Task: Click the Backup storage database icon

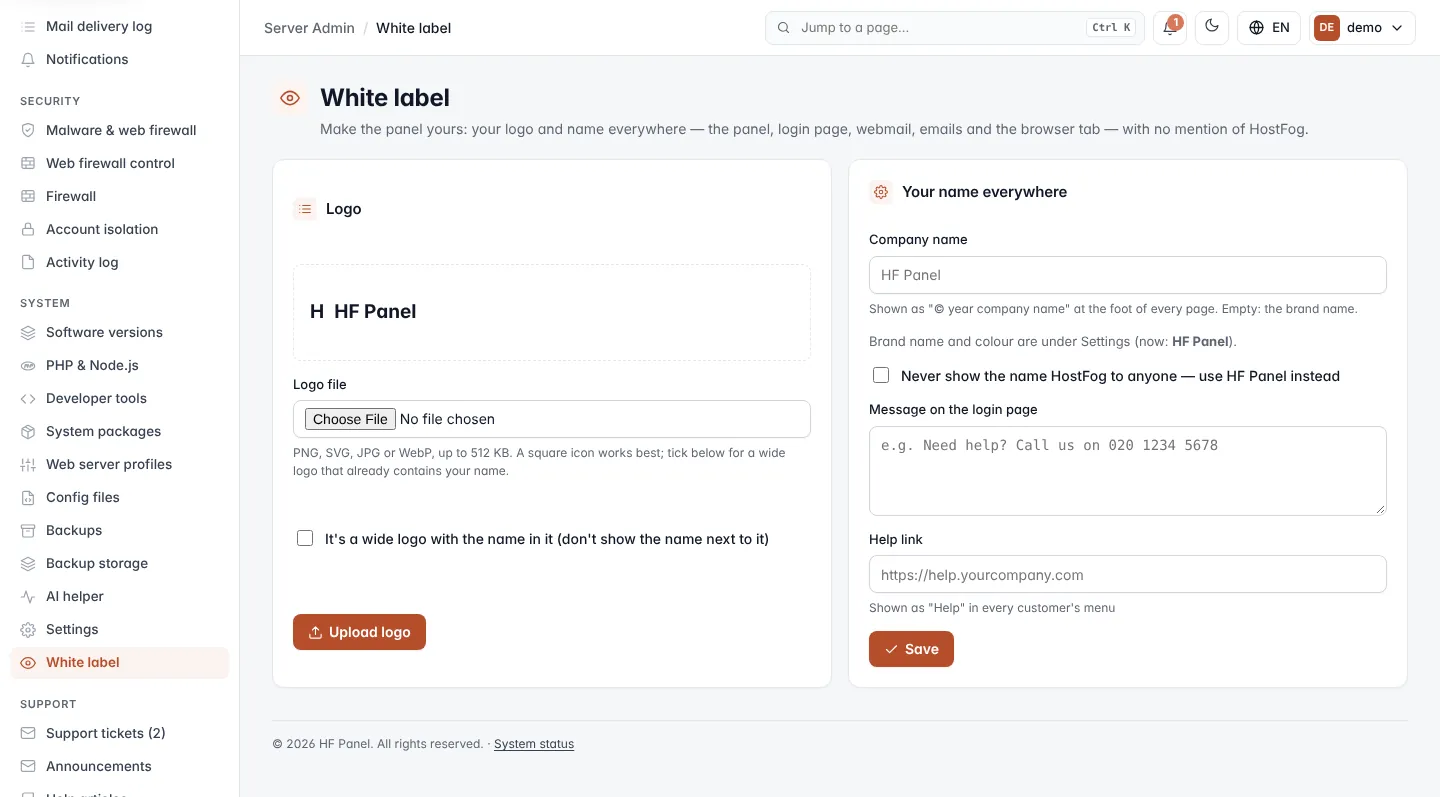Action: 28,563
